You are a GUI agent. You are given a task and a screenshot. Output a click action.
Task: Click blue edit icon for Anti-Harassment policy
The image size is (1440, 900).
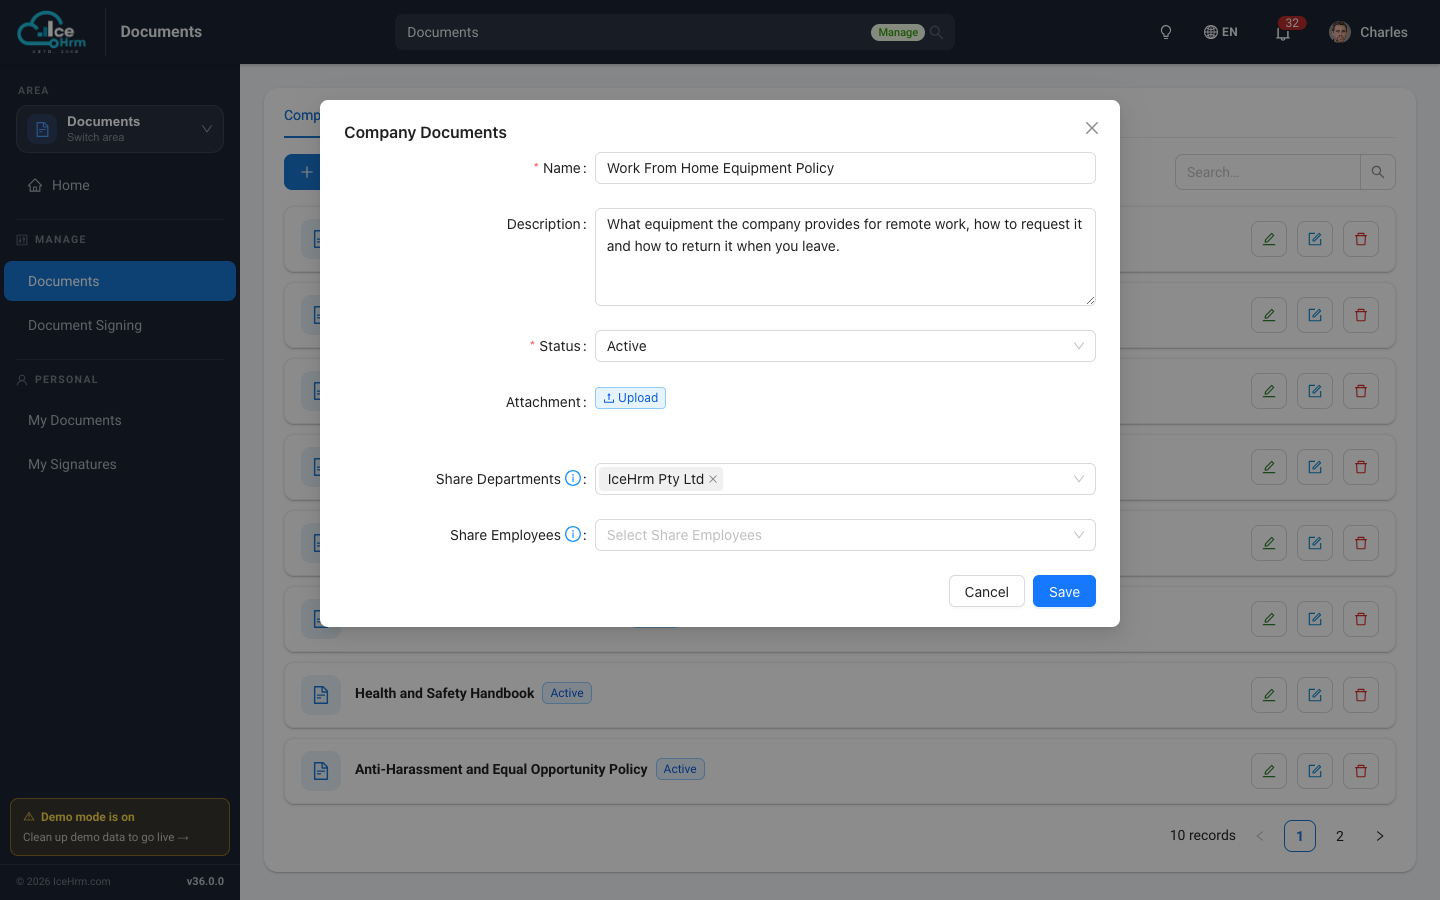(x=1315, y=771)
